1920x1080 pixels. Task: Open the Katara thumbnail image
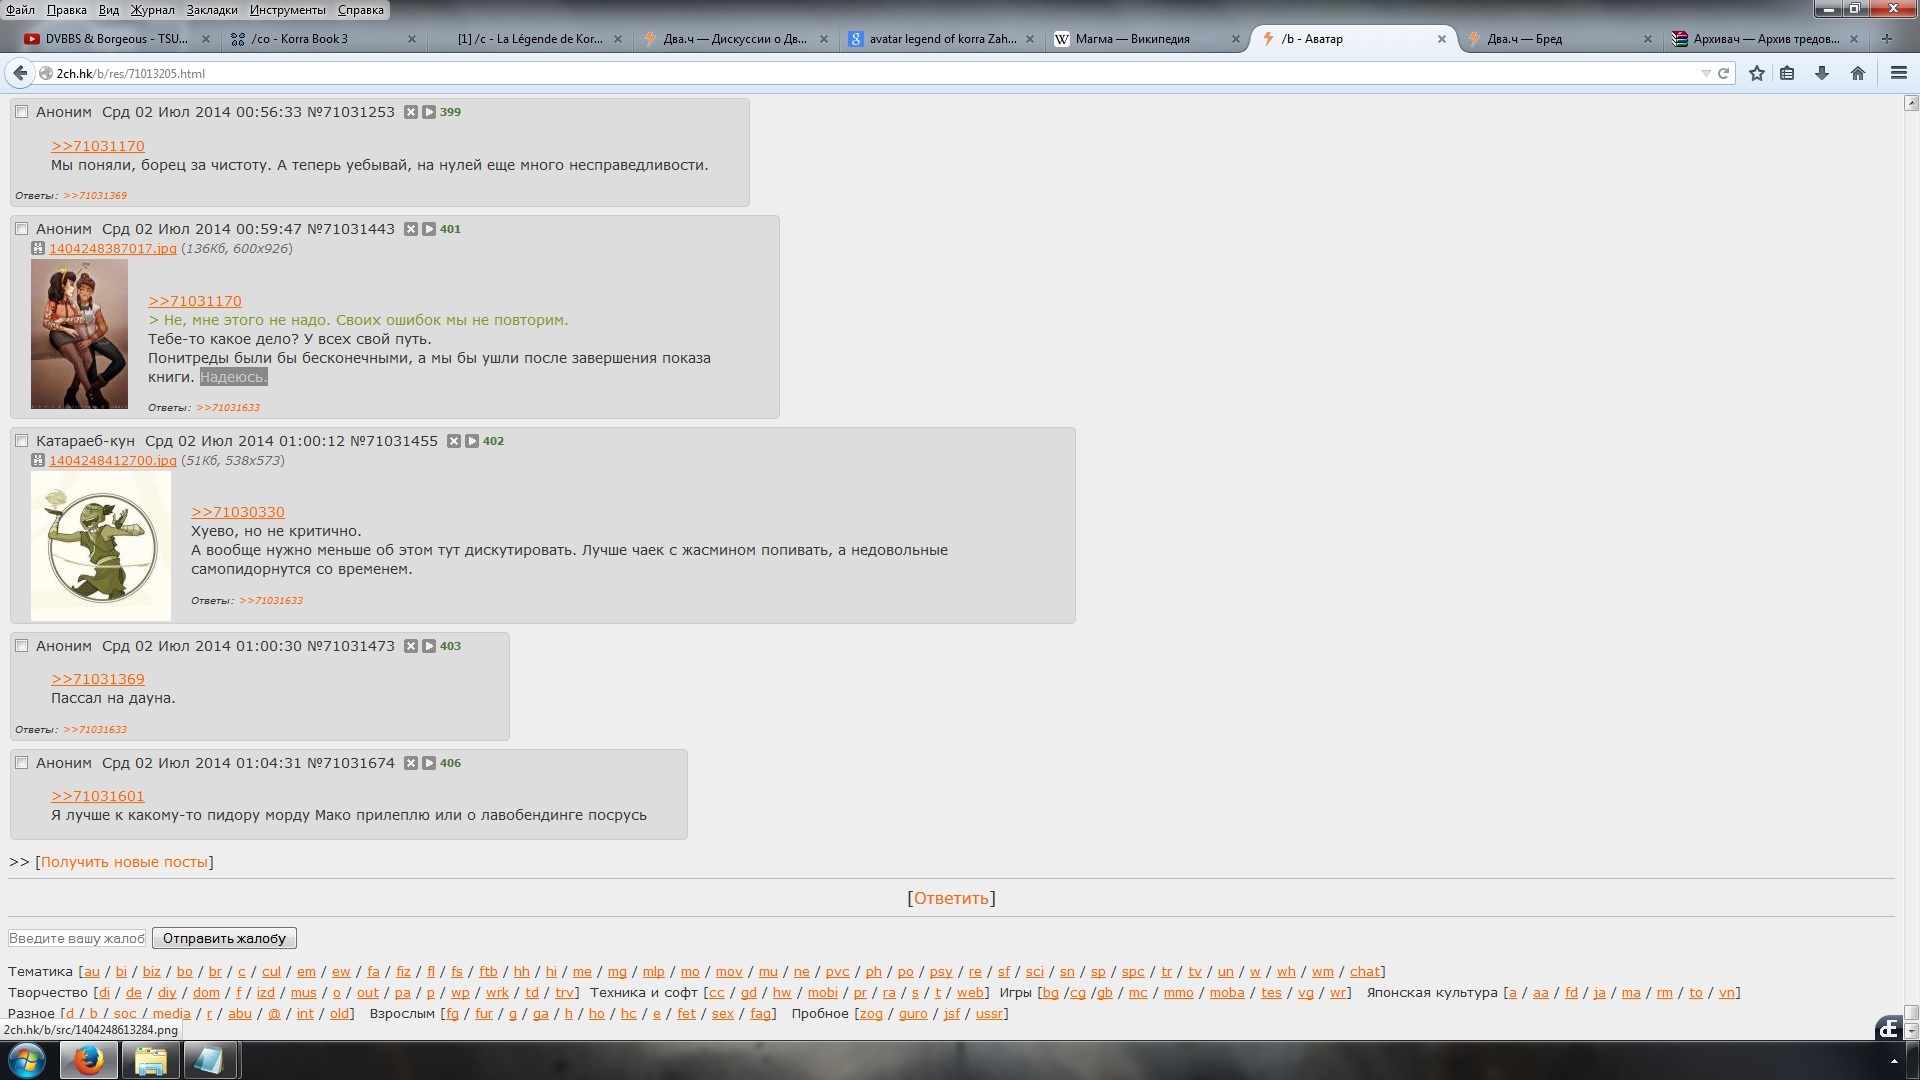click(x=100, y=546)
